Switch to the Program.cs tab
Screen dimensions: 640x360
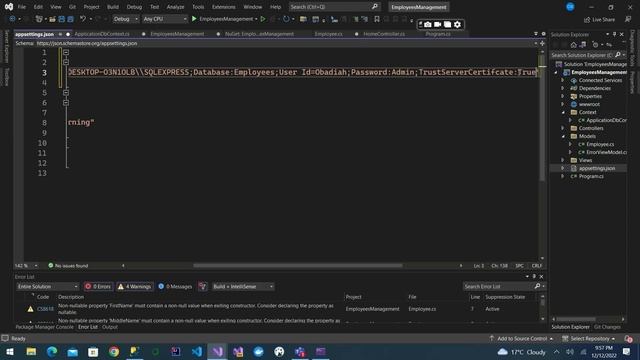[x=438, y=34]
